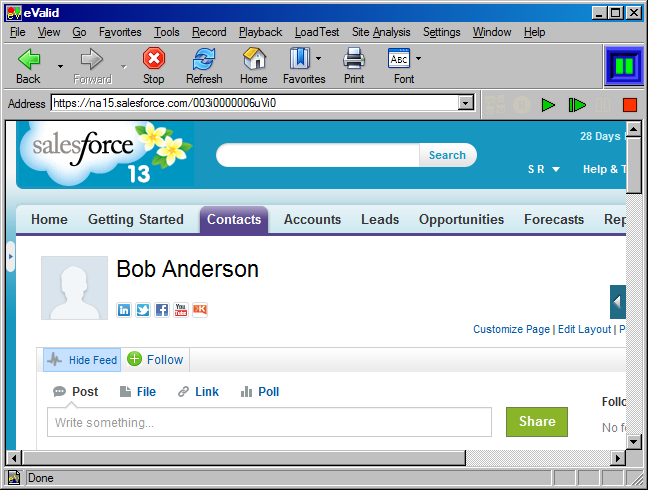Open the LoadTest menu
The image size is (648, 490).
[x=317, y=32]
